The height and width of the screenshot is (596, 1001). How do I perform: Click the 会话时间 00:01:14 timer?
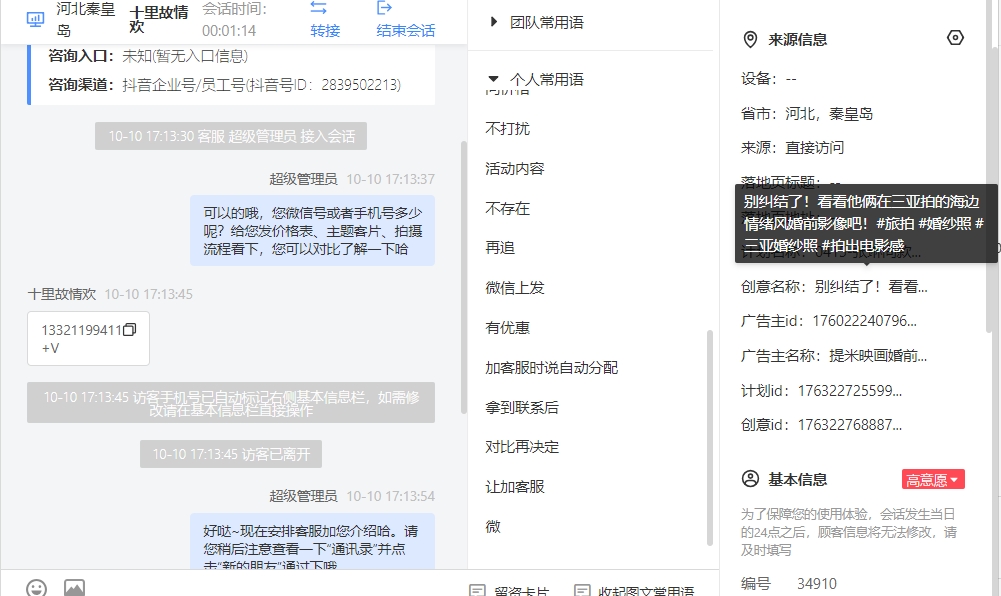[234, 20]
